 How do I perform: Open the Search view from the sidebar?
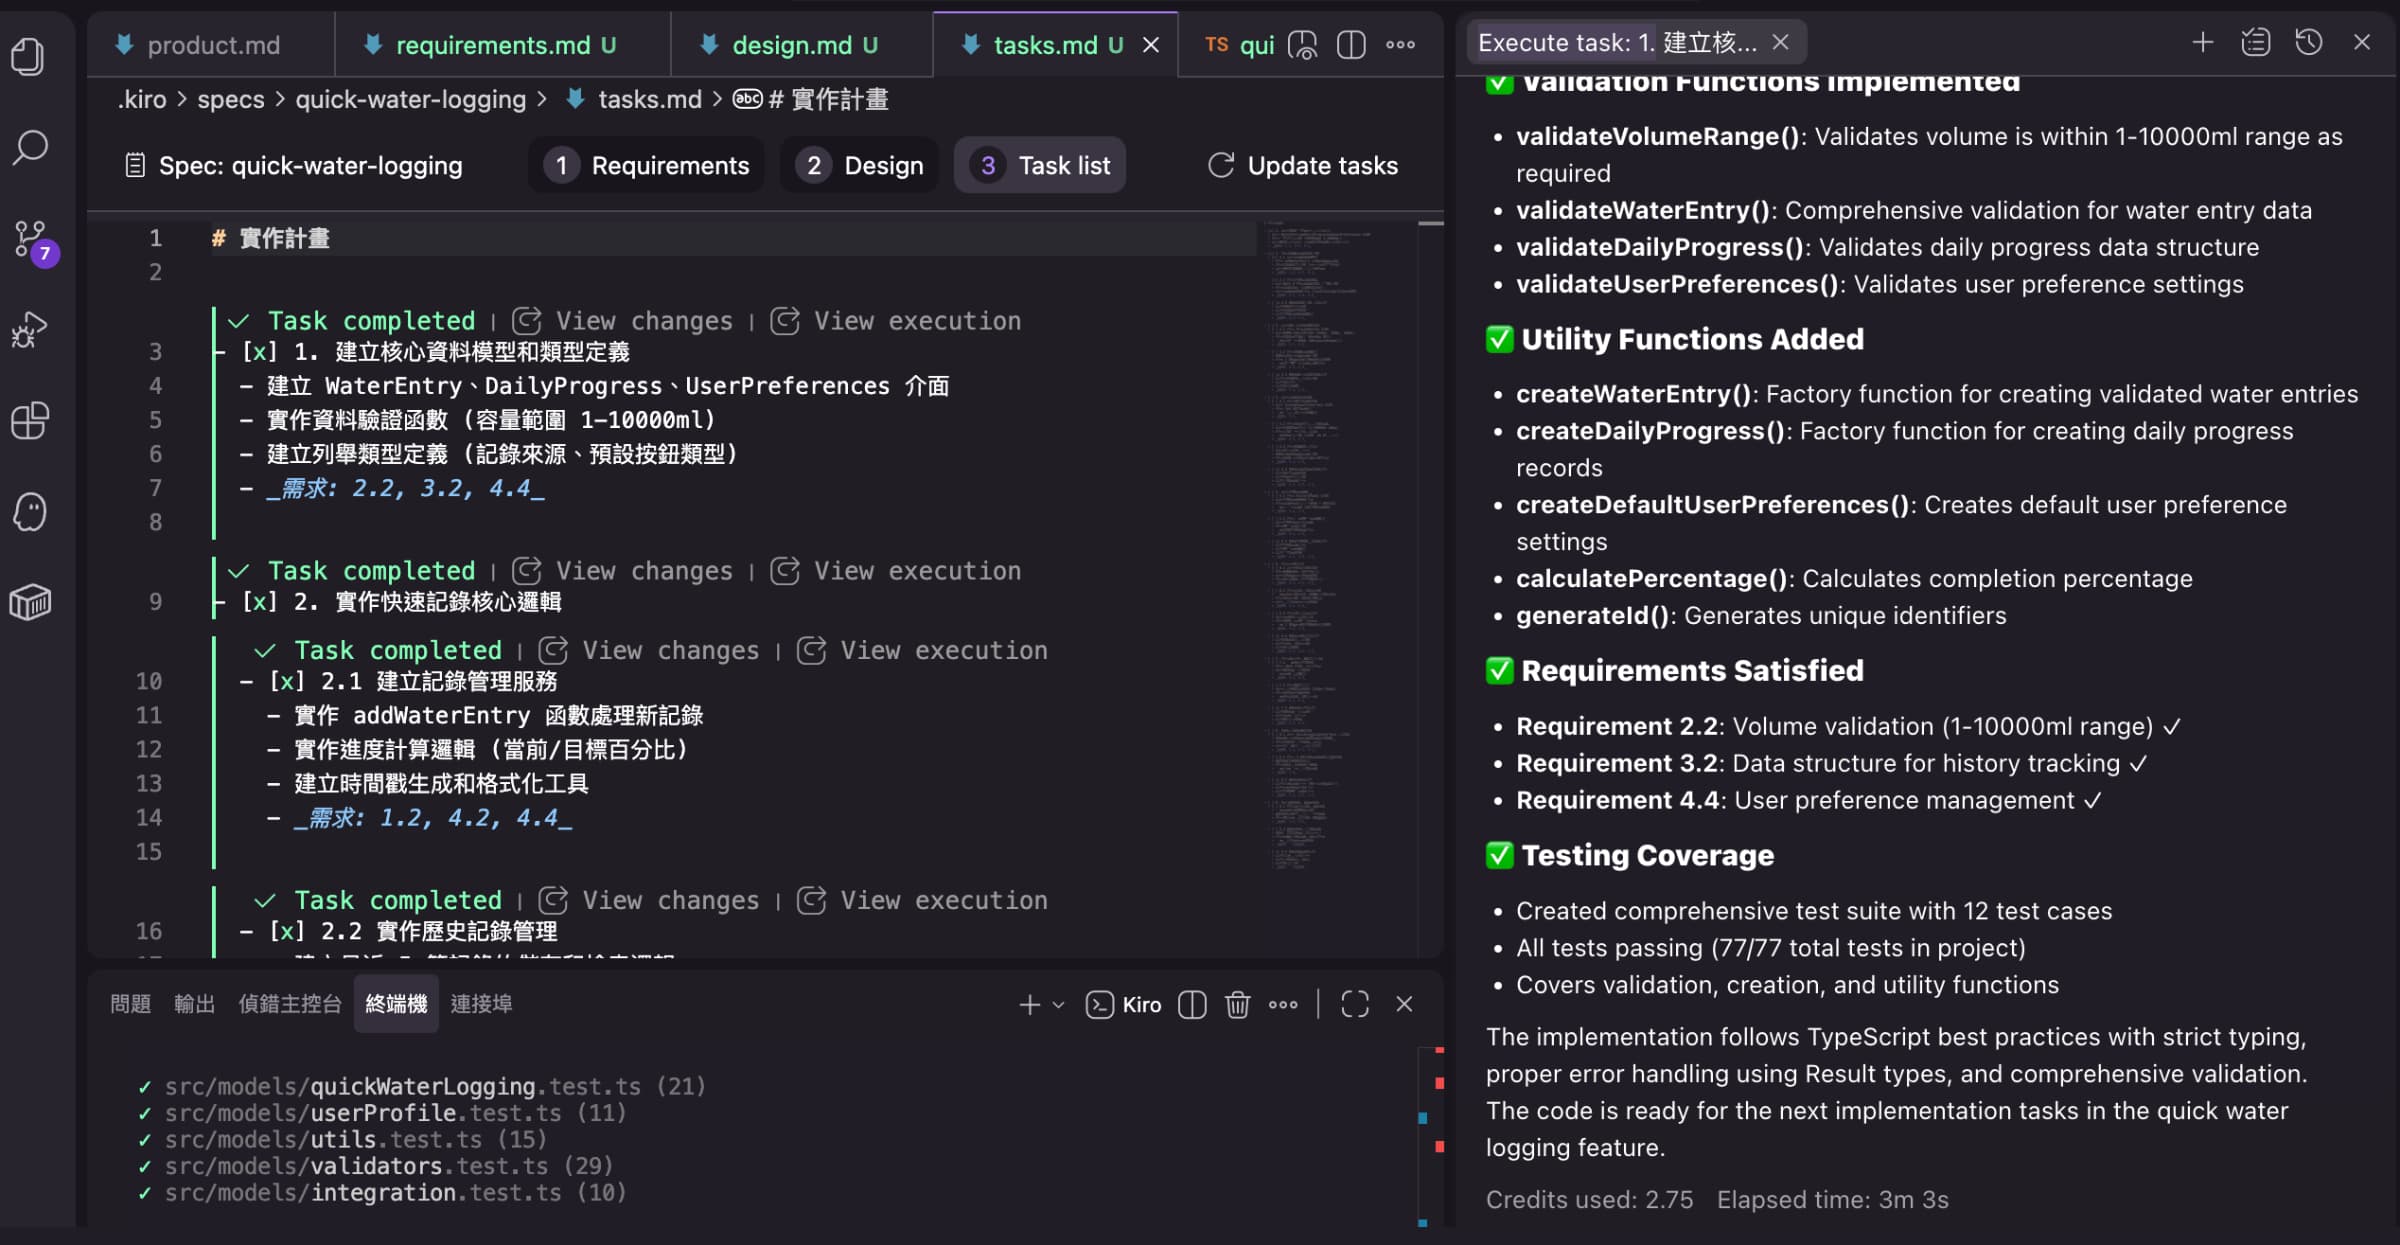pos(29,147)
